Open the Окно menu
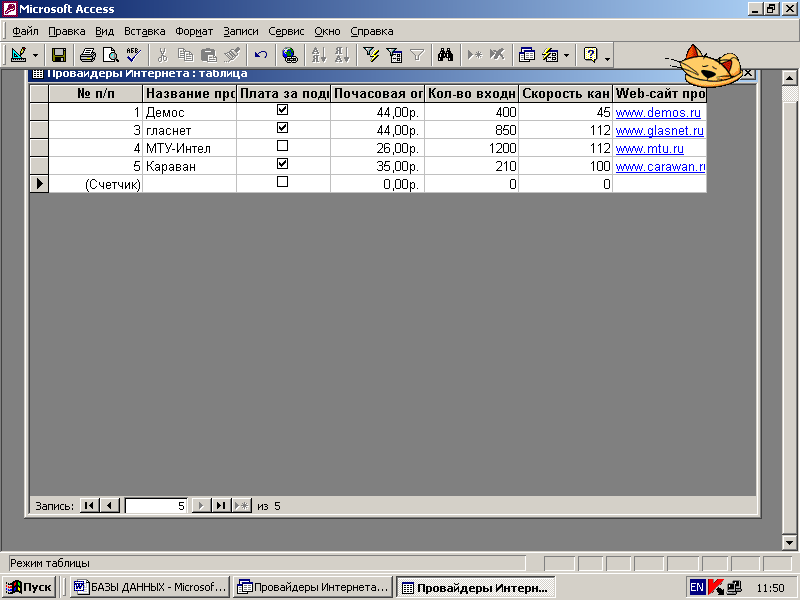Viewport: 800px width, 600px height. (x=327, y=32)
